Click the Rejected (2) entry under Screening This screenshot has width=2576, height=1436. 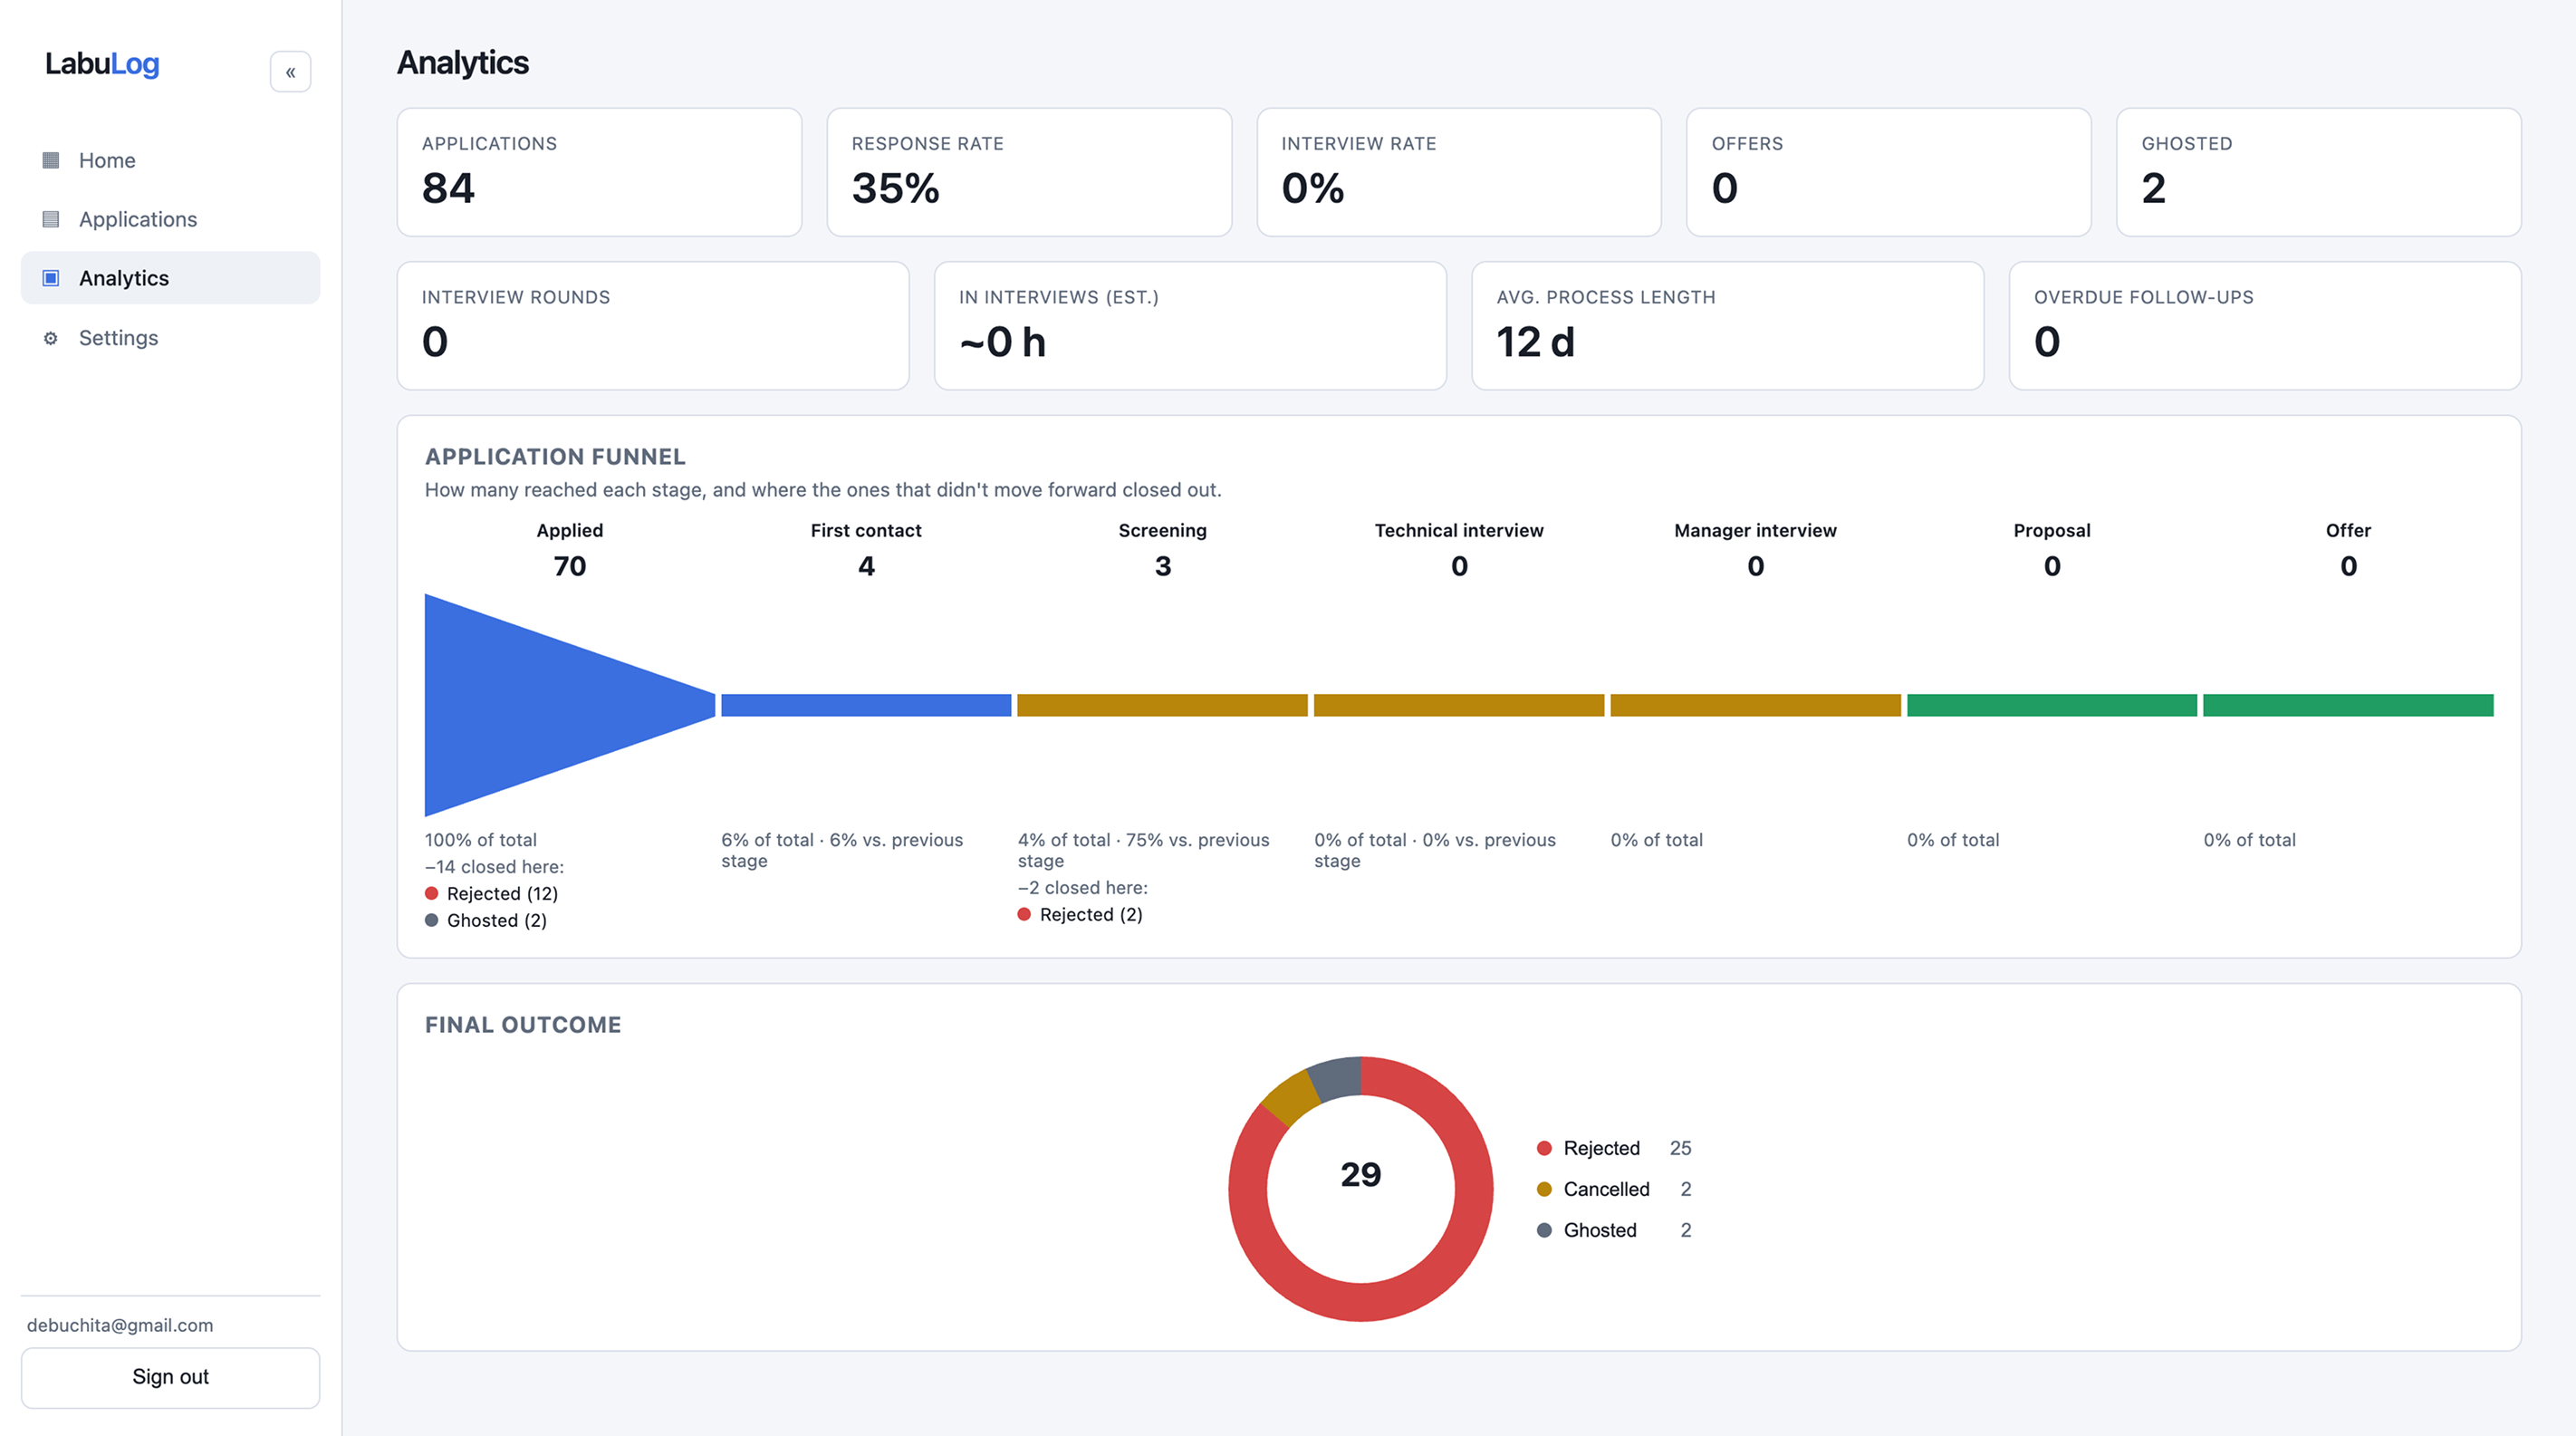click(1080, 914)
